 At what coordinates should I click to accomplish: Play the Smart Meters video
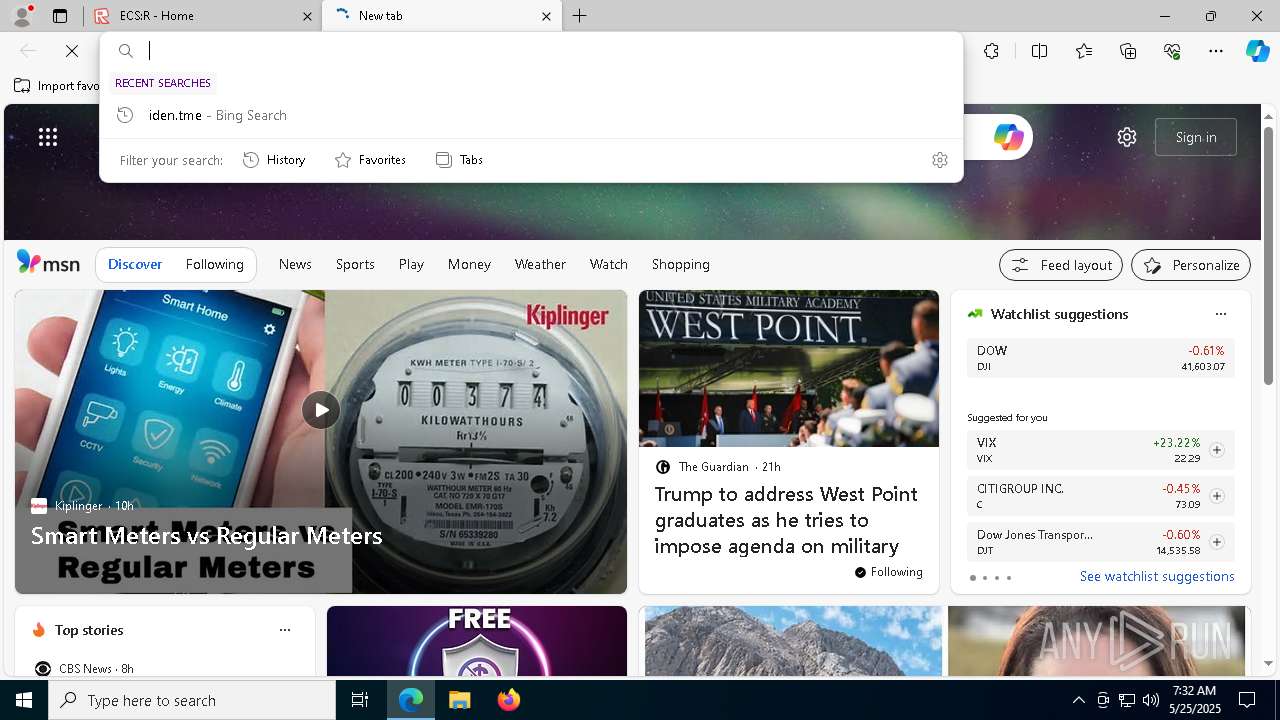(x=321, y=410)
